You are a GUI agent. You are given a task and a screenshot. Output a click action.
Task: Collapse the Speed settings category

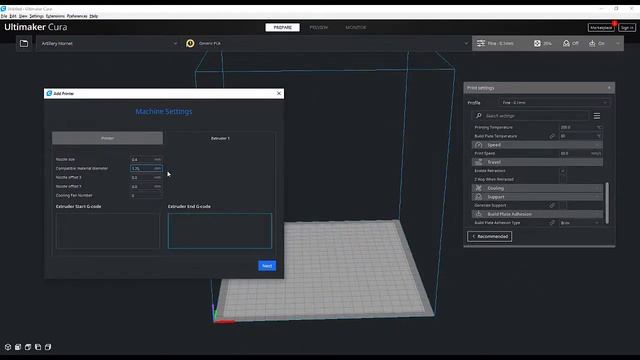(x=537, y=145)
